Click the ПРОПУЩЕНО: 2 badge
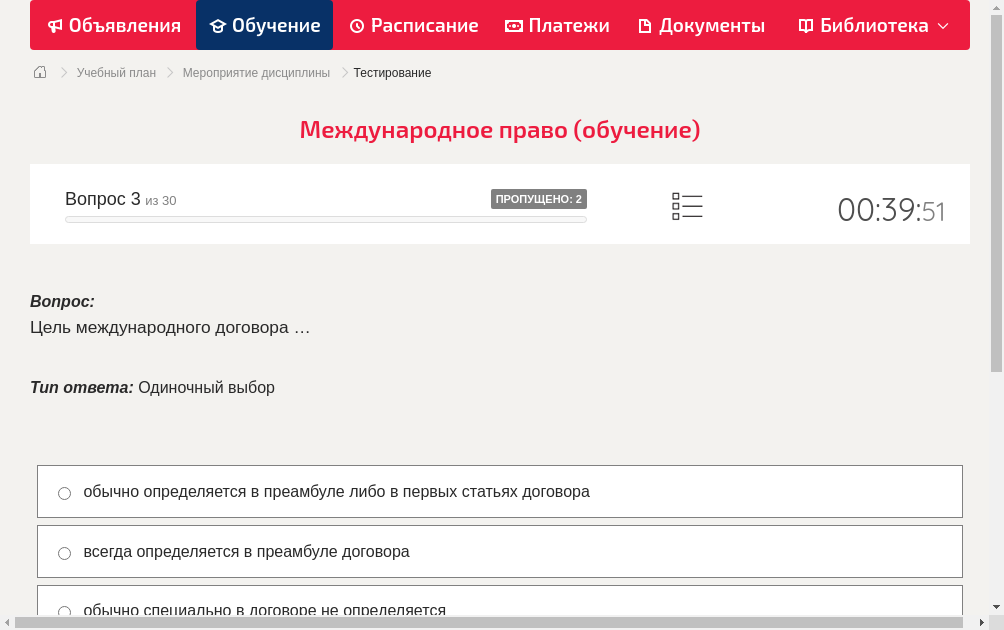Viewport: 1004px width, 630px height. [x=540, y=199]
